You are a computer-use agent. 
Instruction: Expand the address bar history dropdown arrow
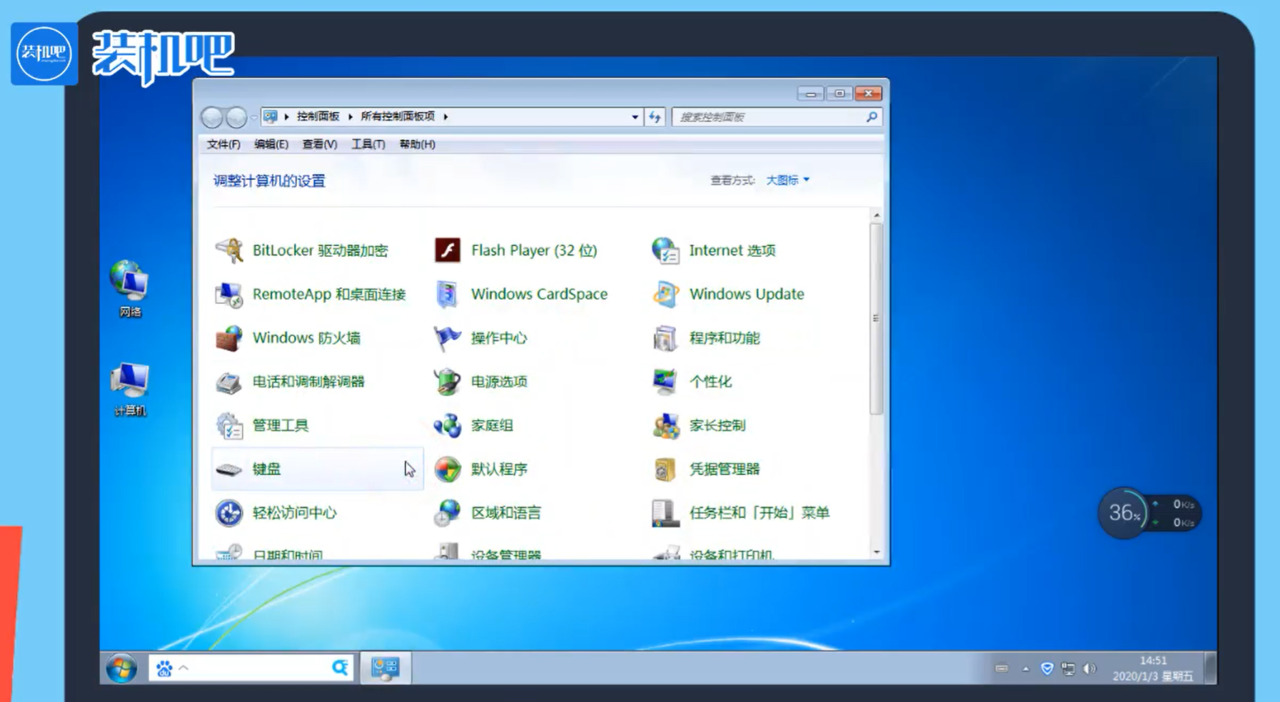(635, 117)
